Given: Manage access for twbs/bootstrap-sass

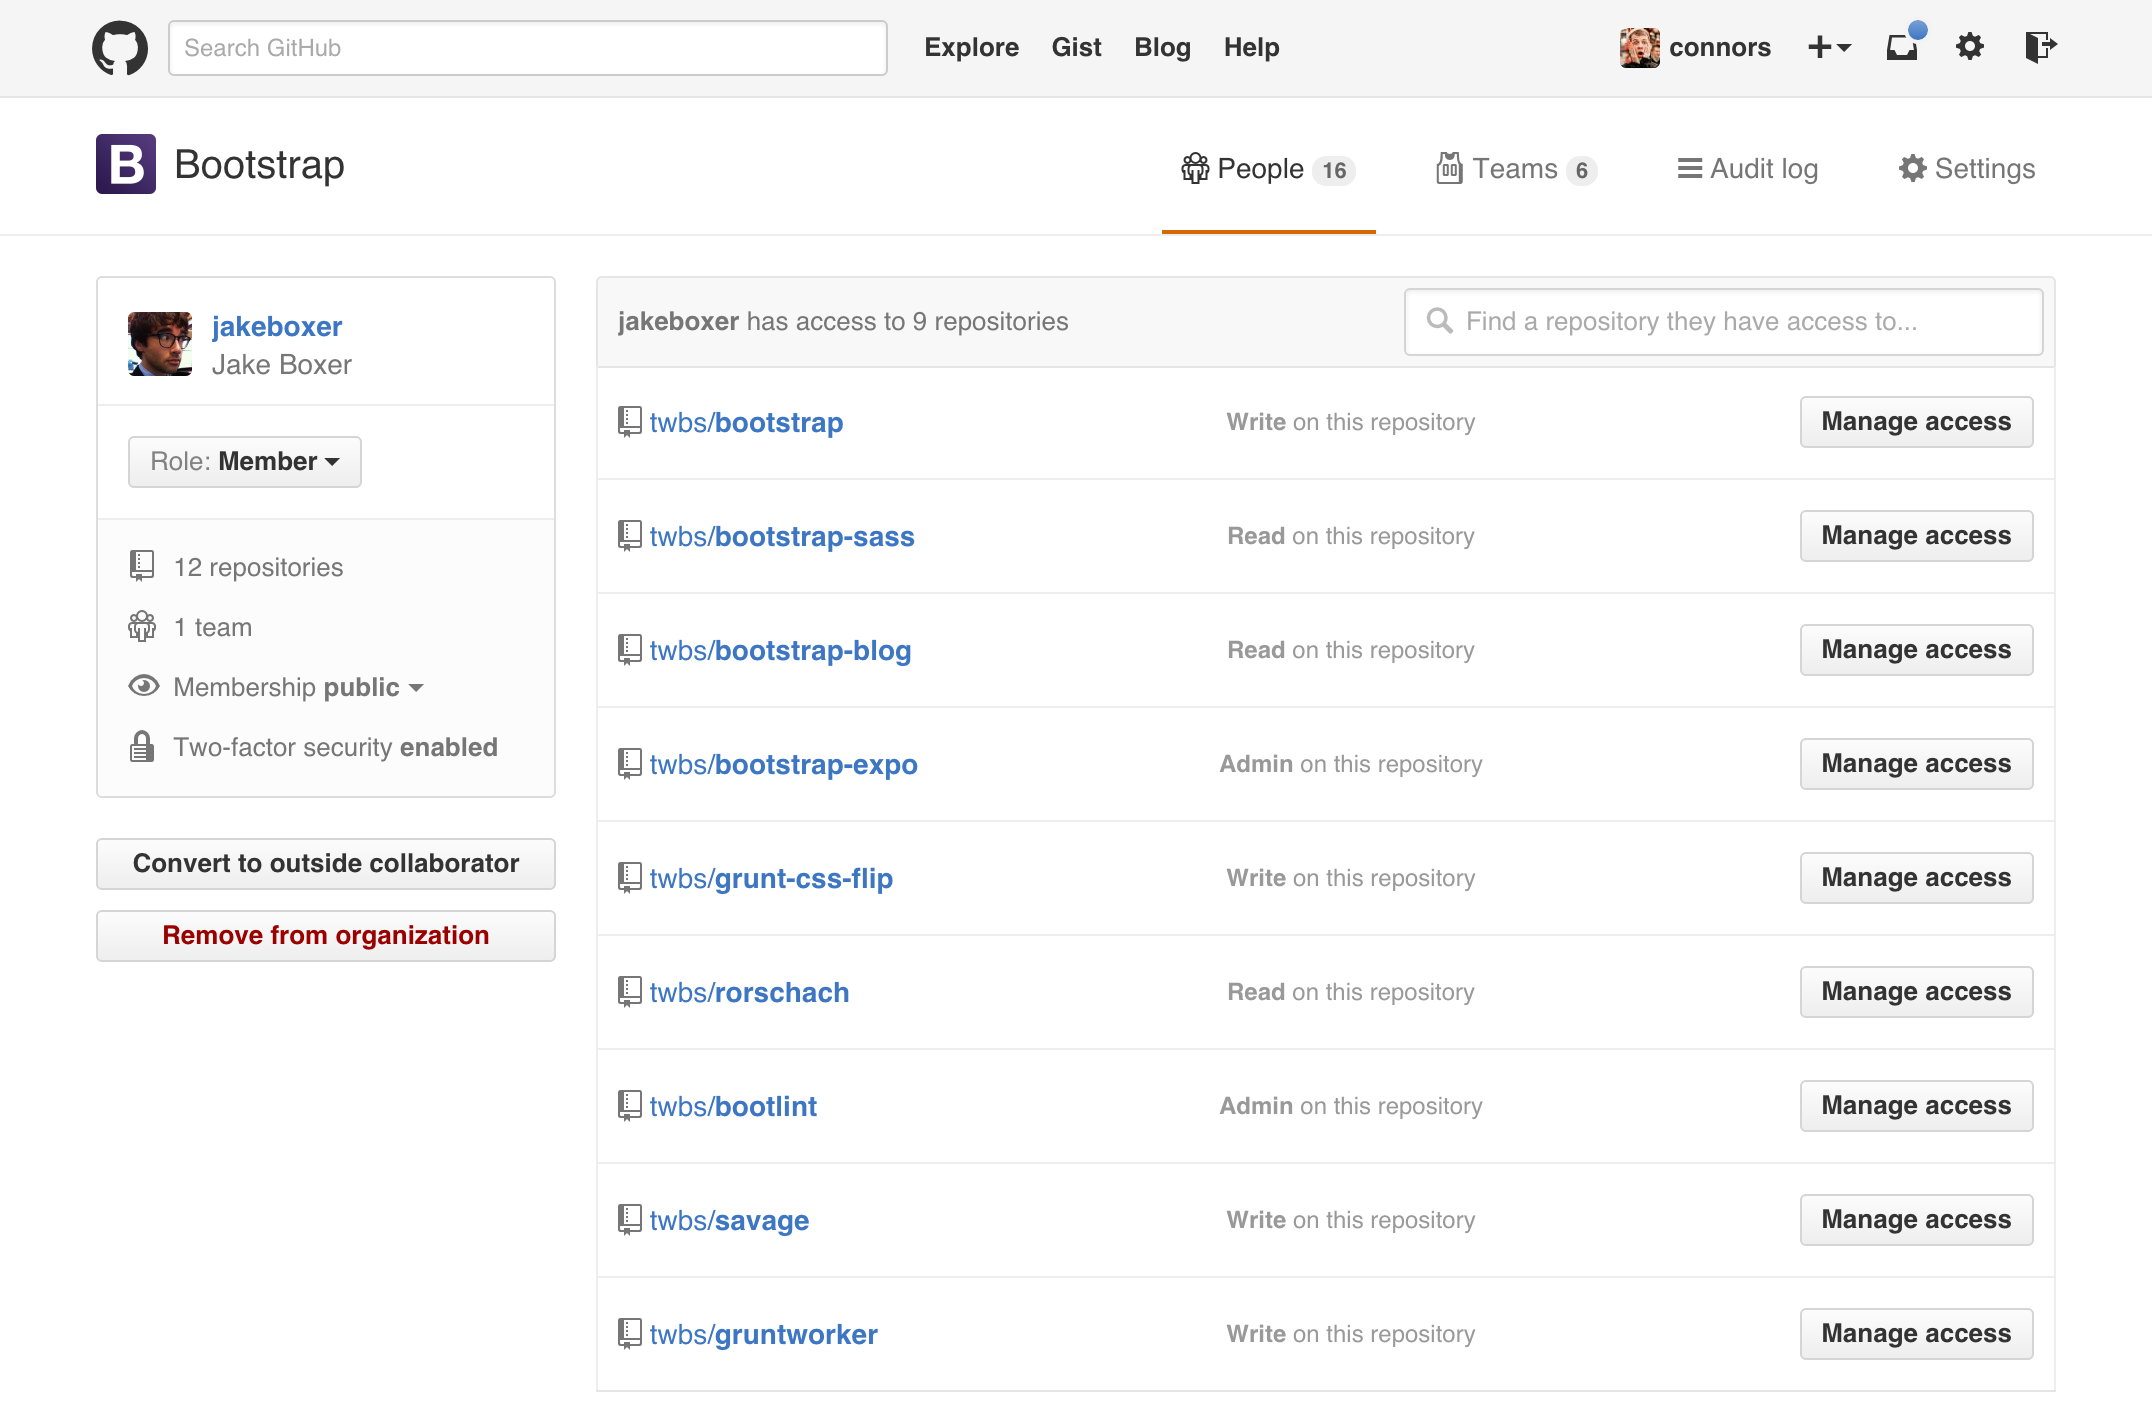Looking at the screenshot, I should [1916, 535].
